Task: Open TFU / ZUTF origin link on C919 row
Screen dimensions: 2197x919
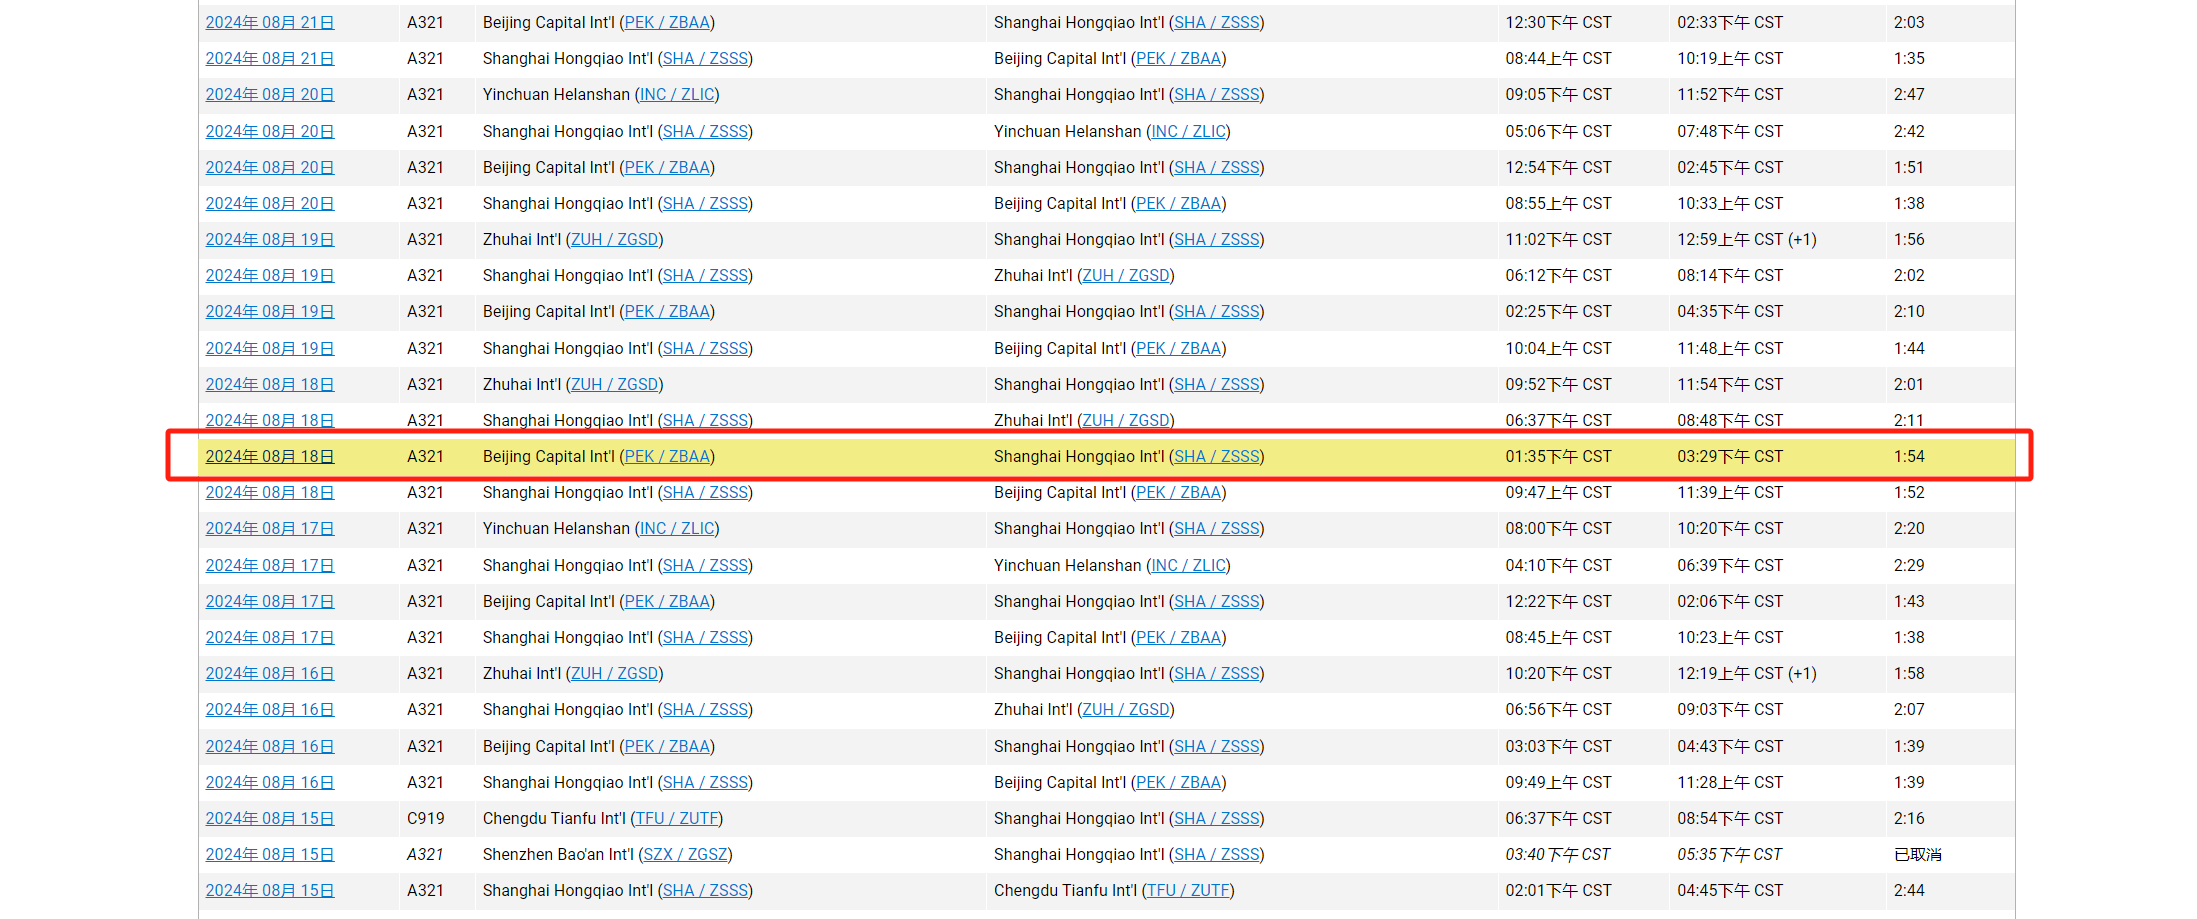Action: [677, 819]
